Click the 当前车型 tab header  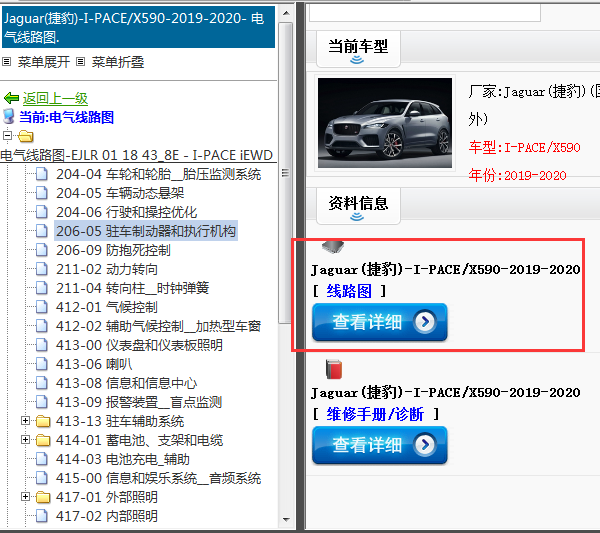(x=358, y=50)
